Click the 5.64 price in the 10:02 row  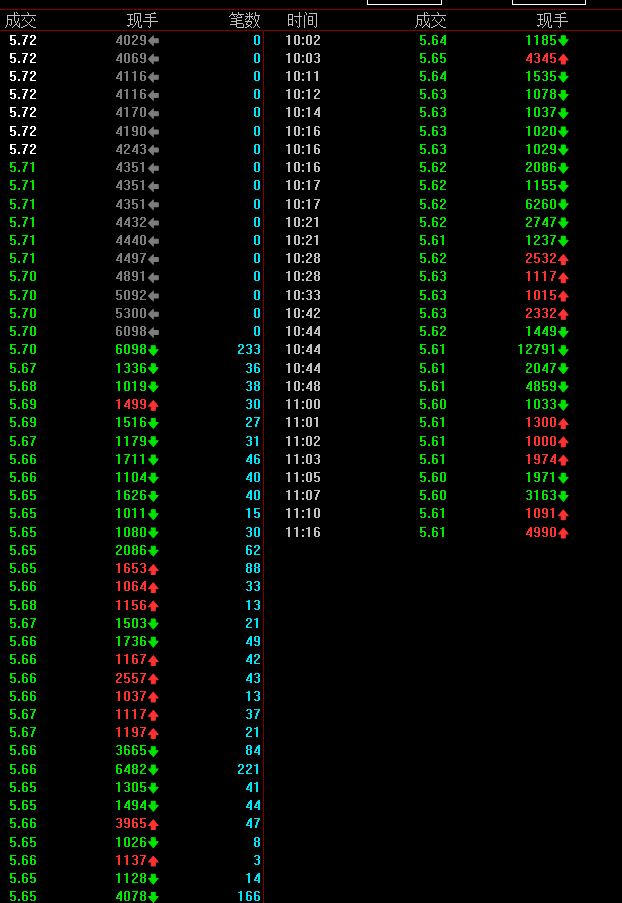pyautogui.click(x=433, y=40)
